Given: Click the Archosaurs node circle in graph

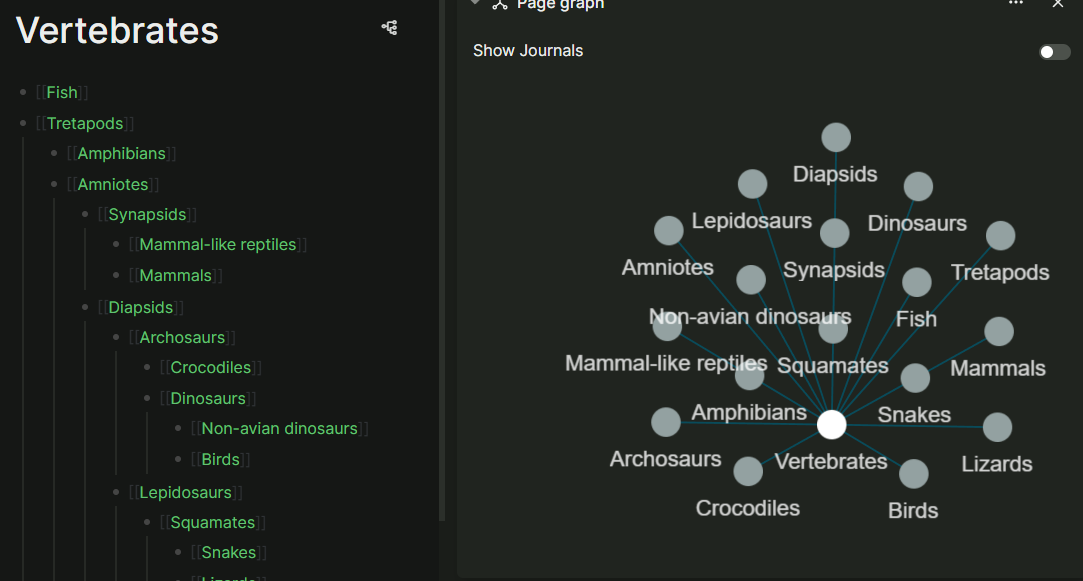Looking at the screenshot, I should coord(666,422).
